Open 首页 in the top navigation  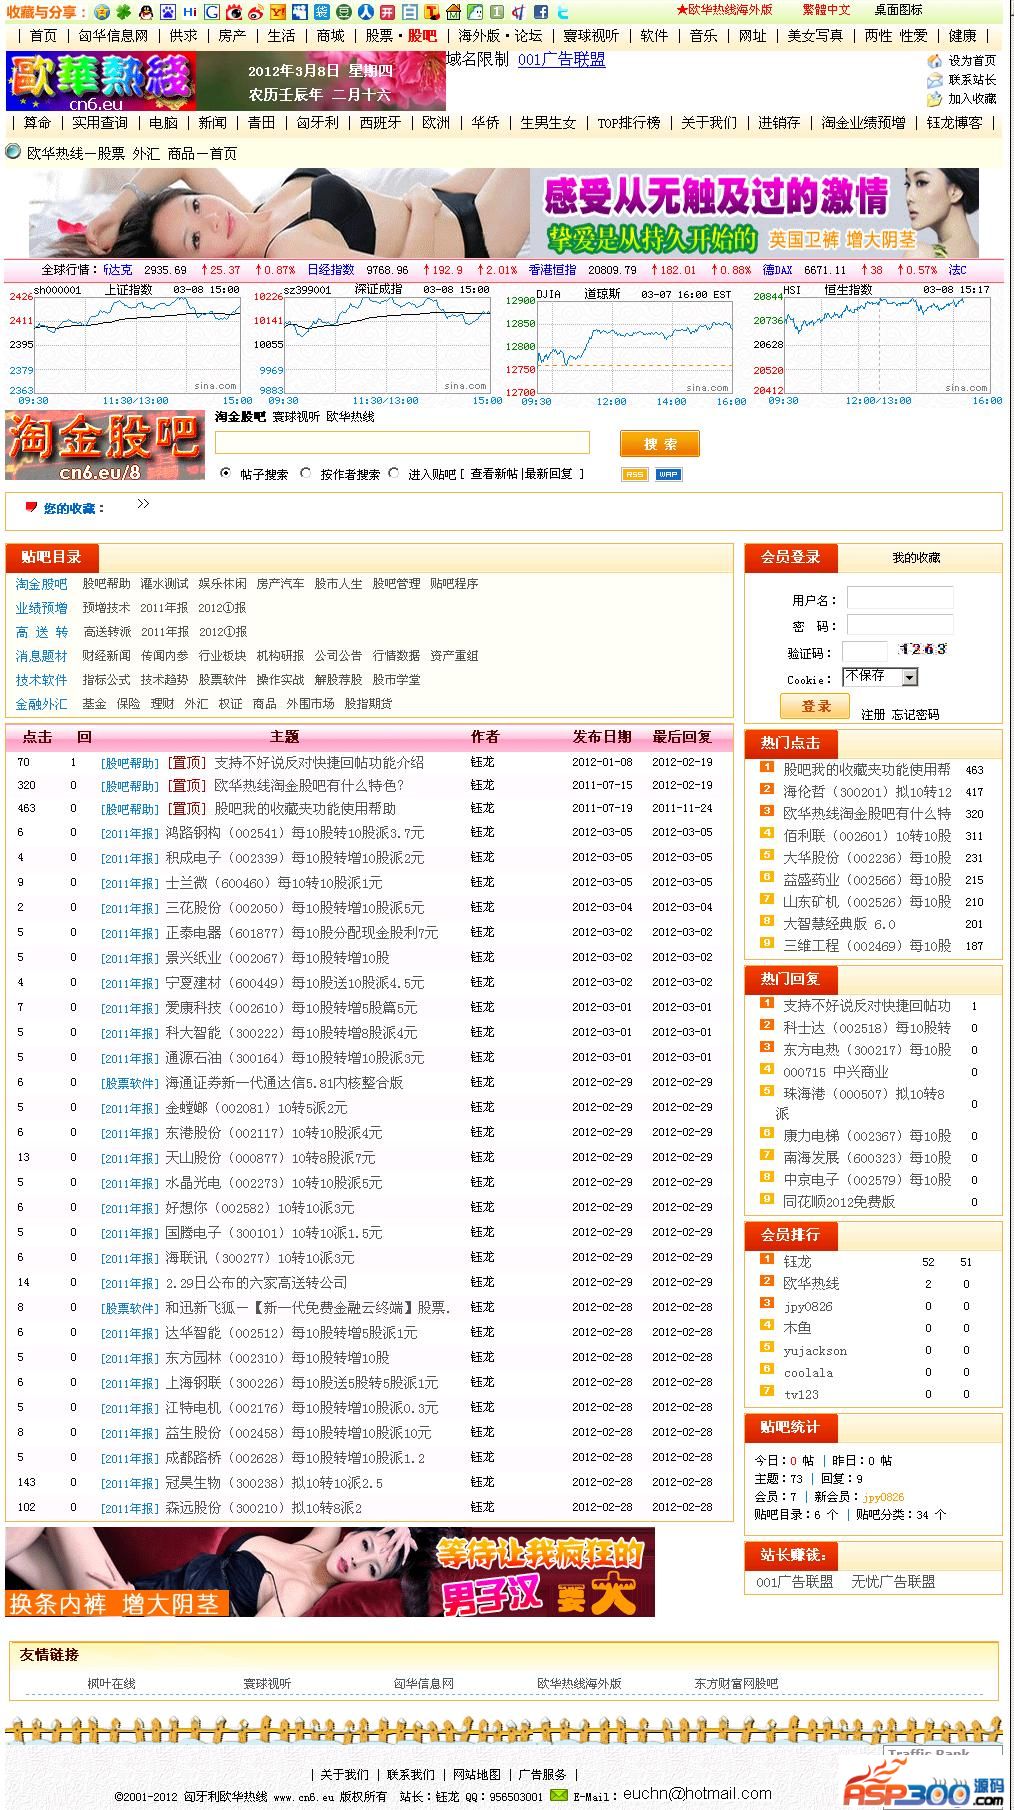click(x=43, y=36)
